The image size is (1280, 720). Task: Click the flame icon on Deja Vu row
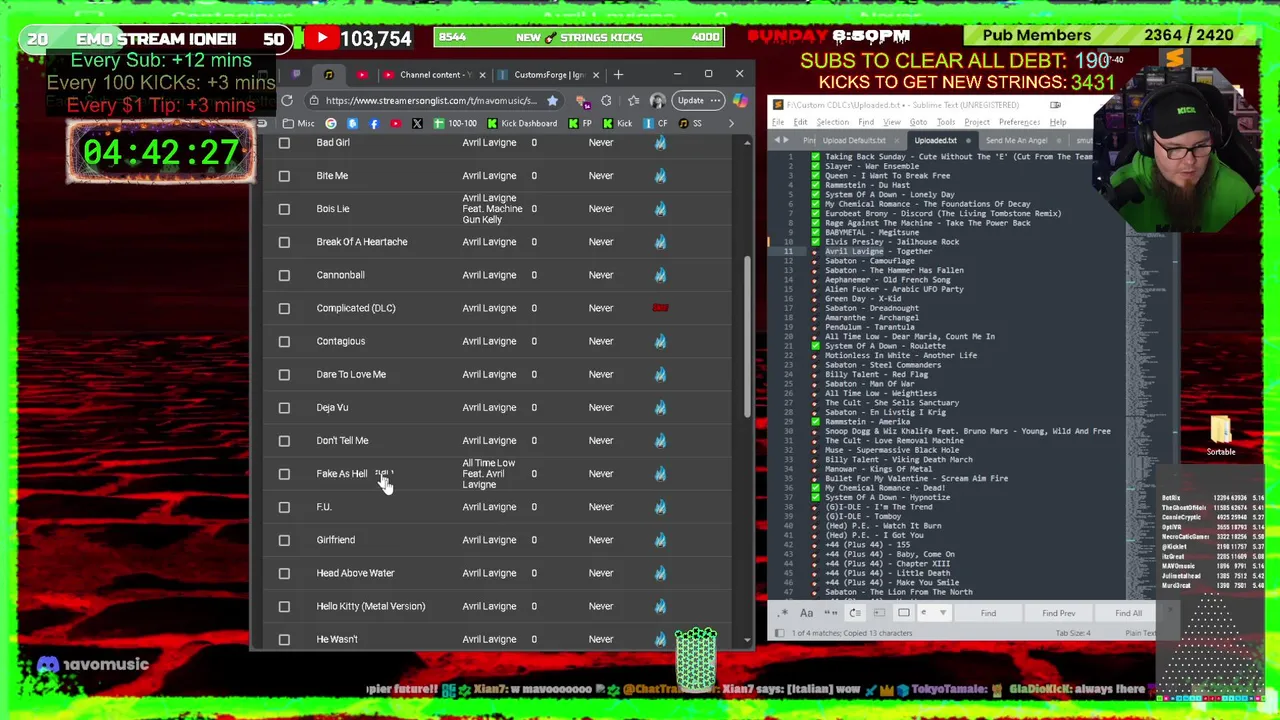(x=660, y=407)
